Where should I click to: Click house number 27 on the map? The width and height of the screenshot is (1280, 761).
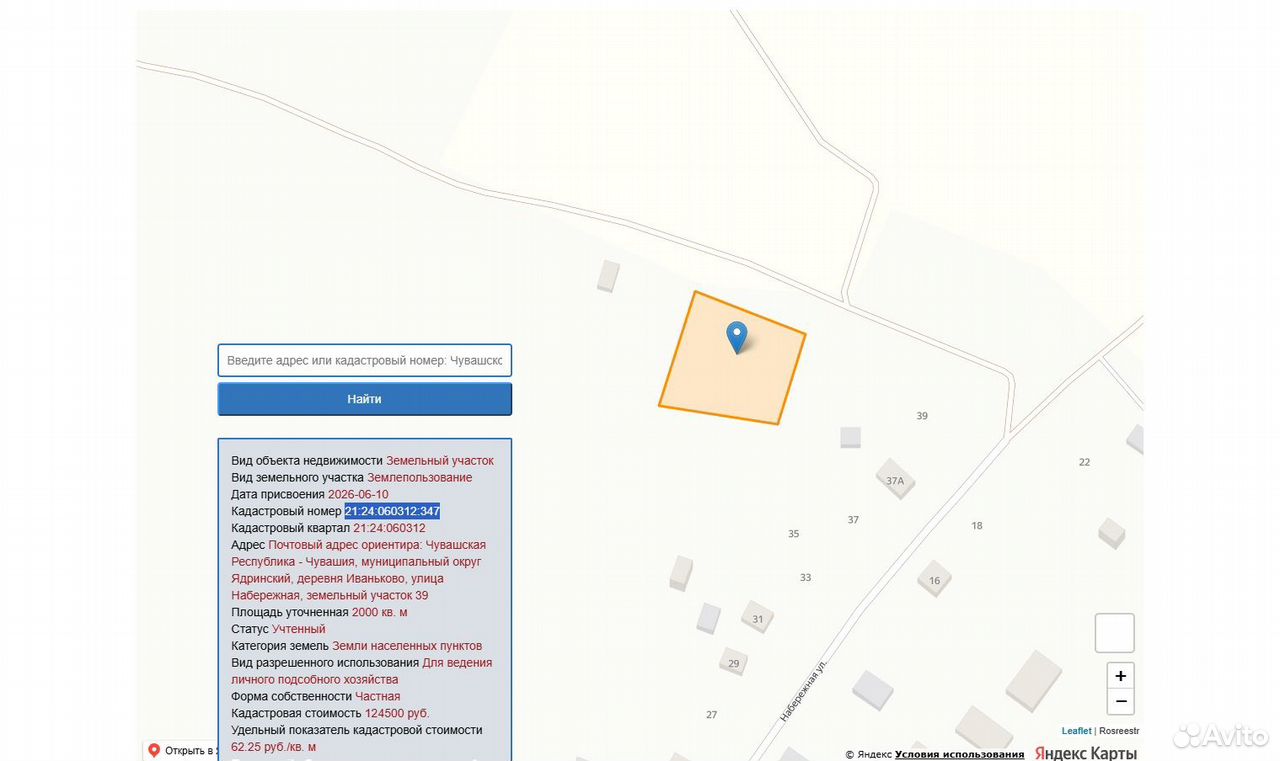[711, 715]
